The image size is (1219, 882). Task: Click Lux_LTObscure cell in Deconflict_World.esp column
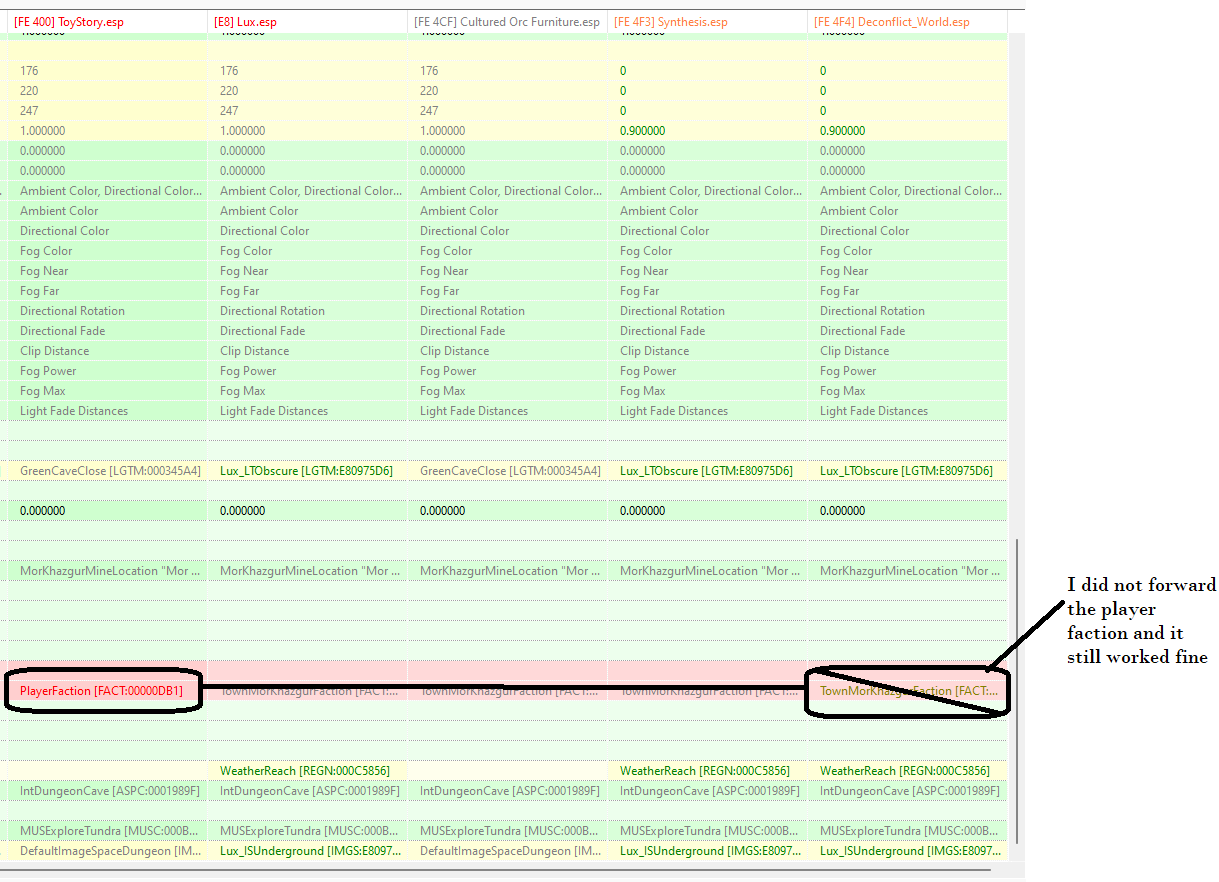pos(907,471)
